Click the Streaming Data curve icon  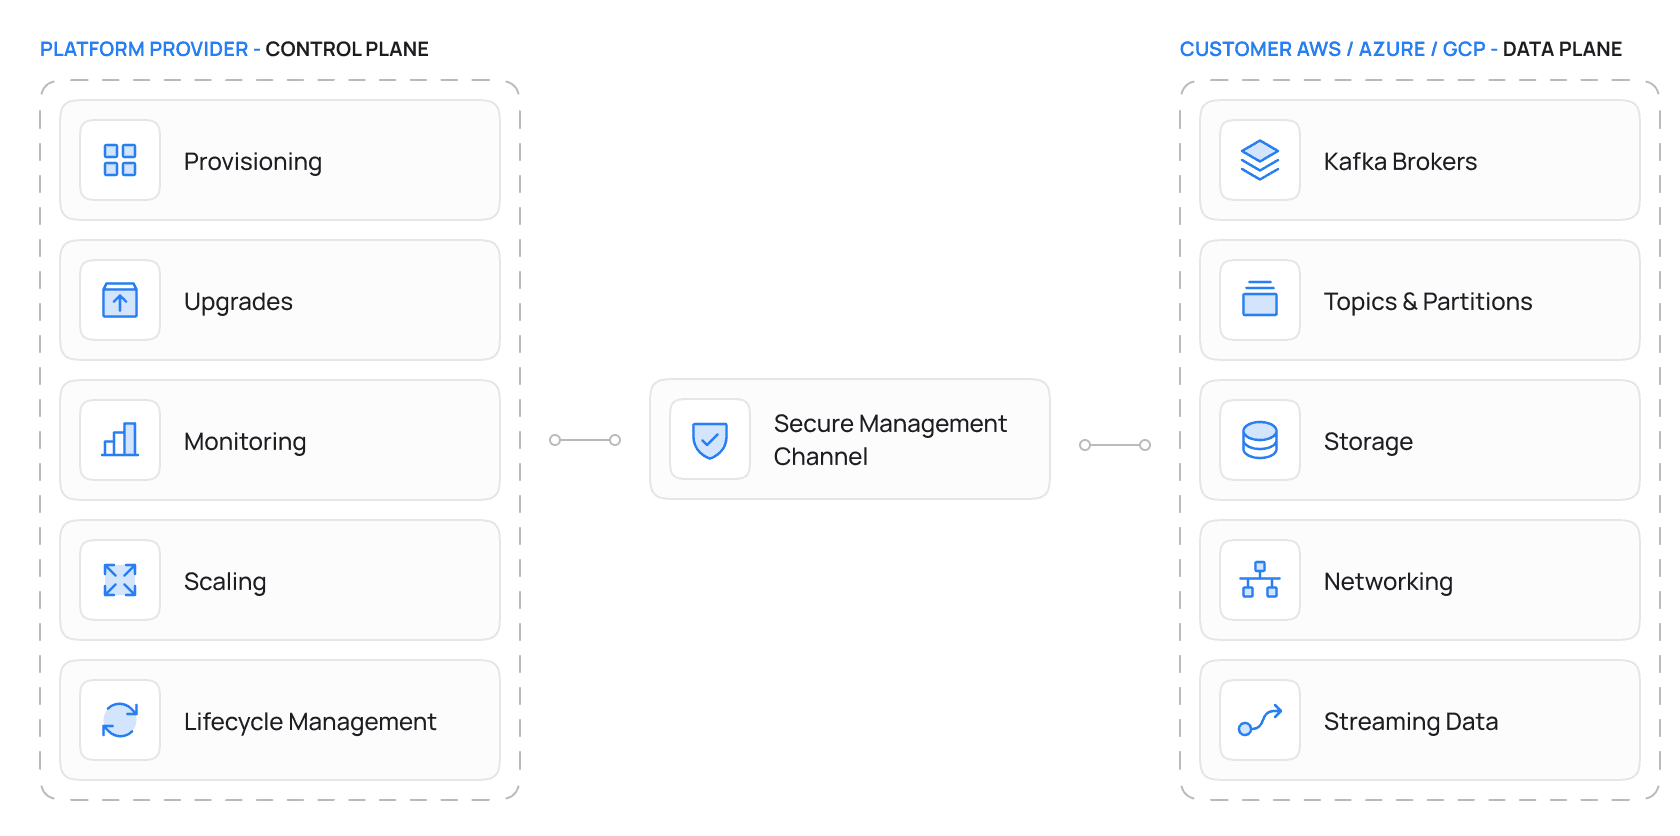tap(1260, 720)
